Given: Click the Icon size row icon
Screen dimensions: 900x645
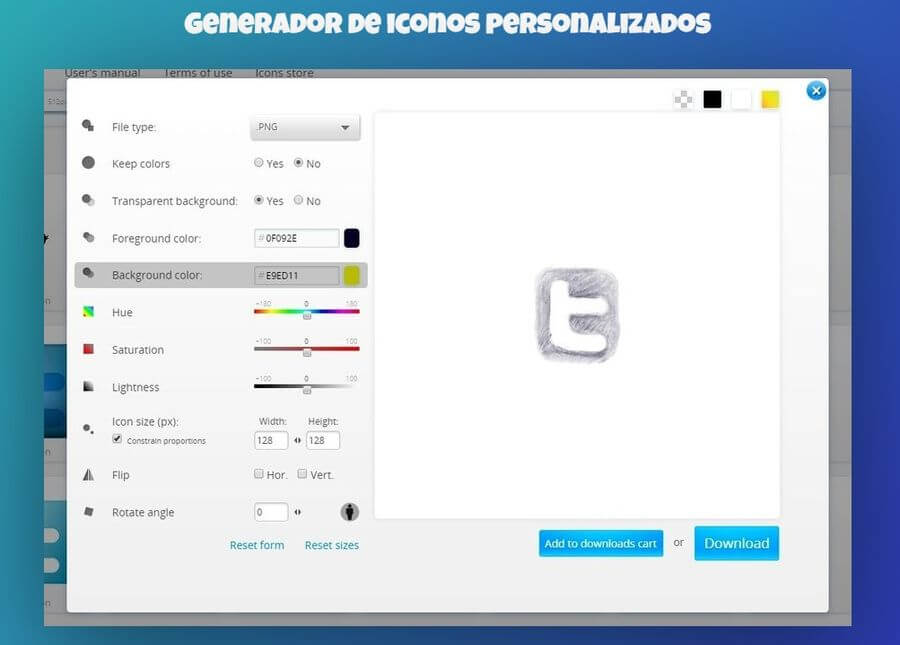Looking at the screenshot, I should [88, 429].
